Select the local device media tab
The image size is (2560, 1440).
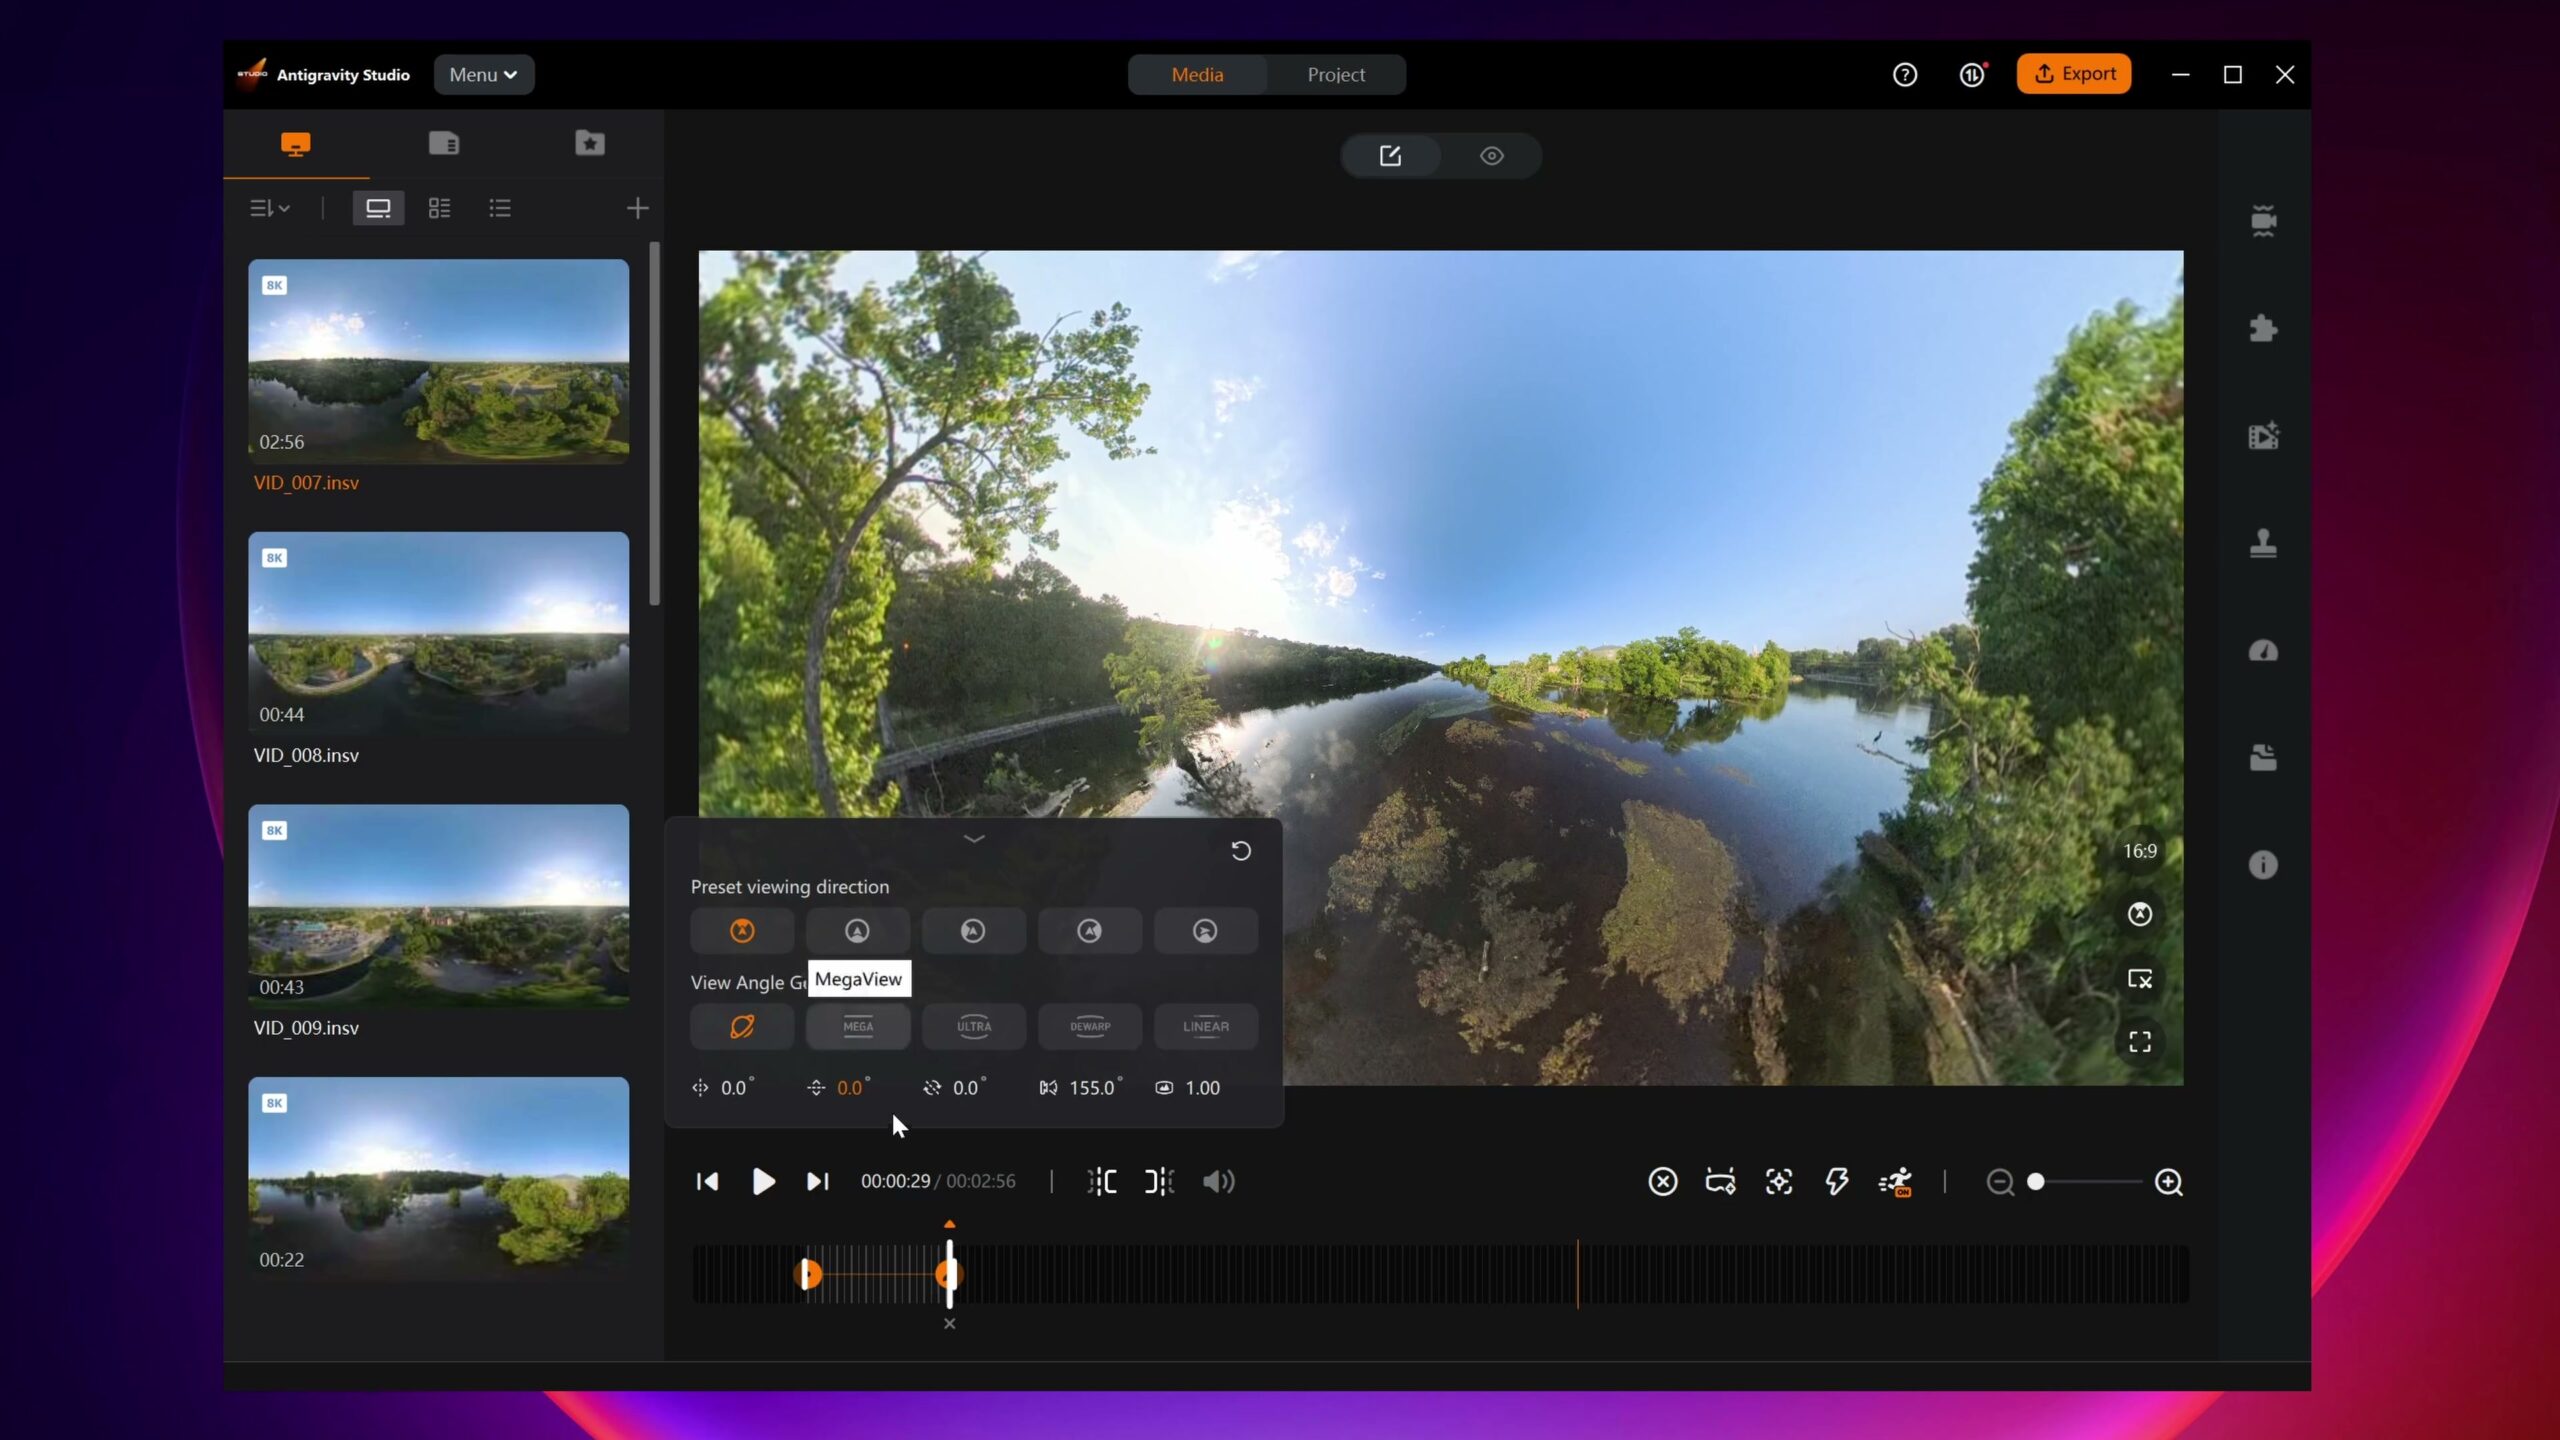coord(295,144)
